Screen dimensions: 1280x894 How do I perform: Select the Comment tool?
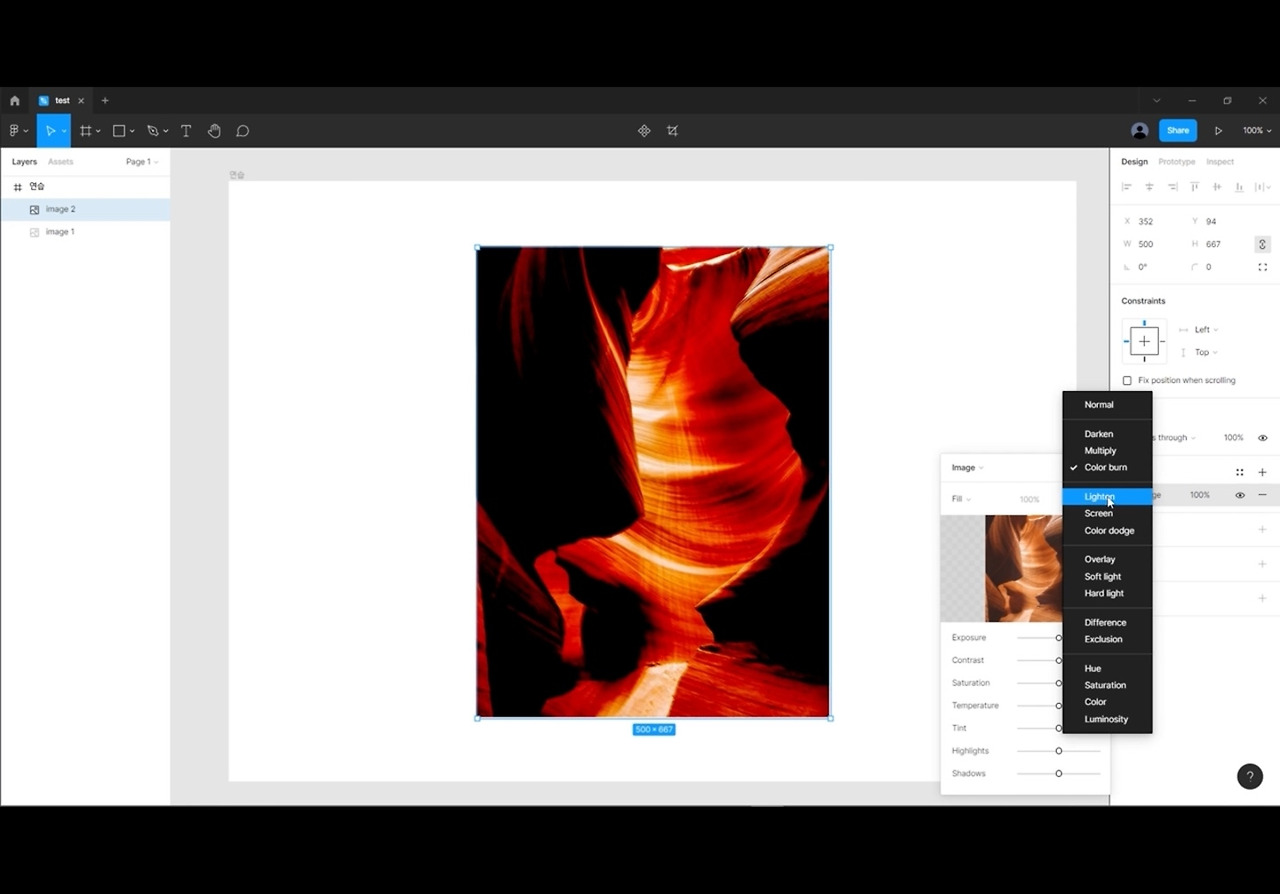coord(242,131)
